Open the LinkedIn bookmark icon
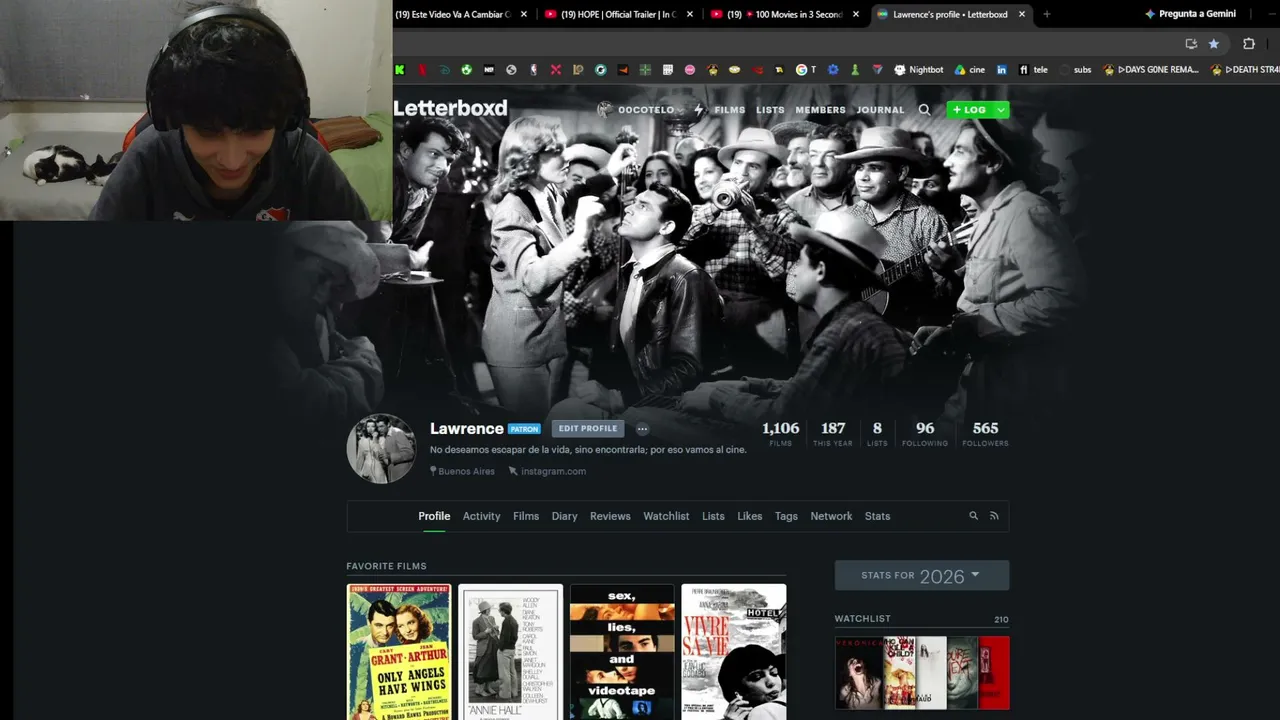Viewport: 1280px width, 720px height. coord(1001,70)
